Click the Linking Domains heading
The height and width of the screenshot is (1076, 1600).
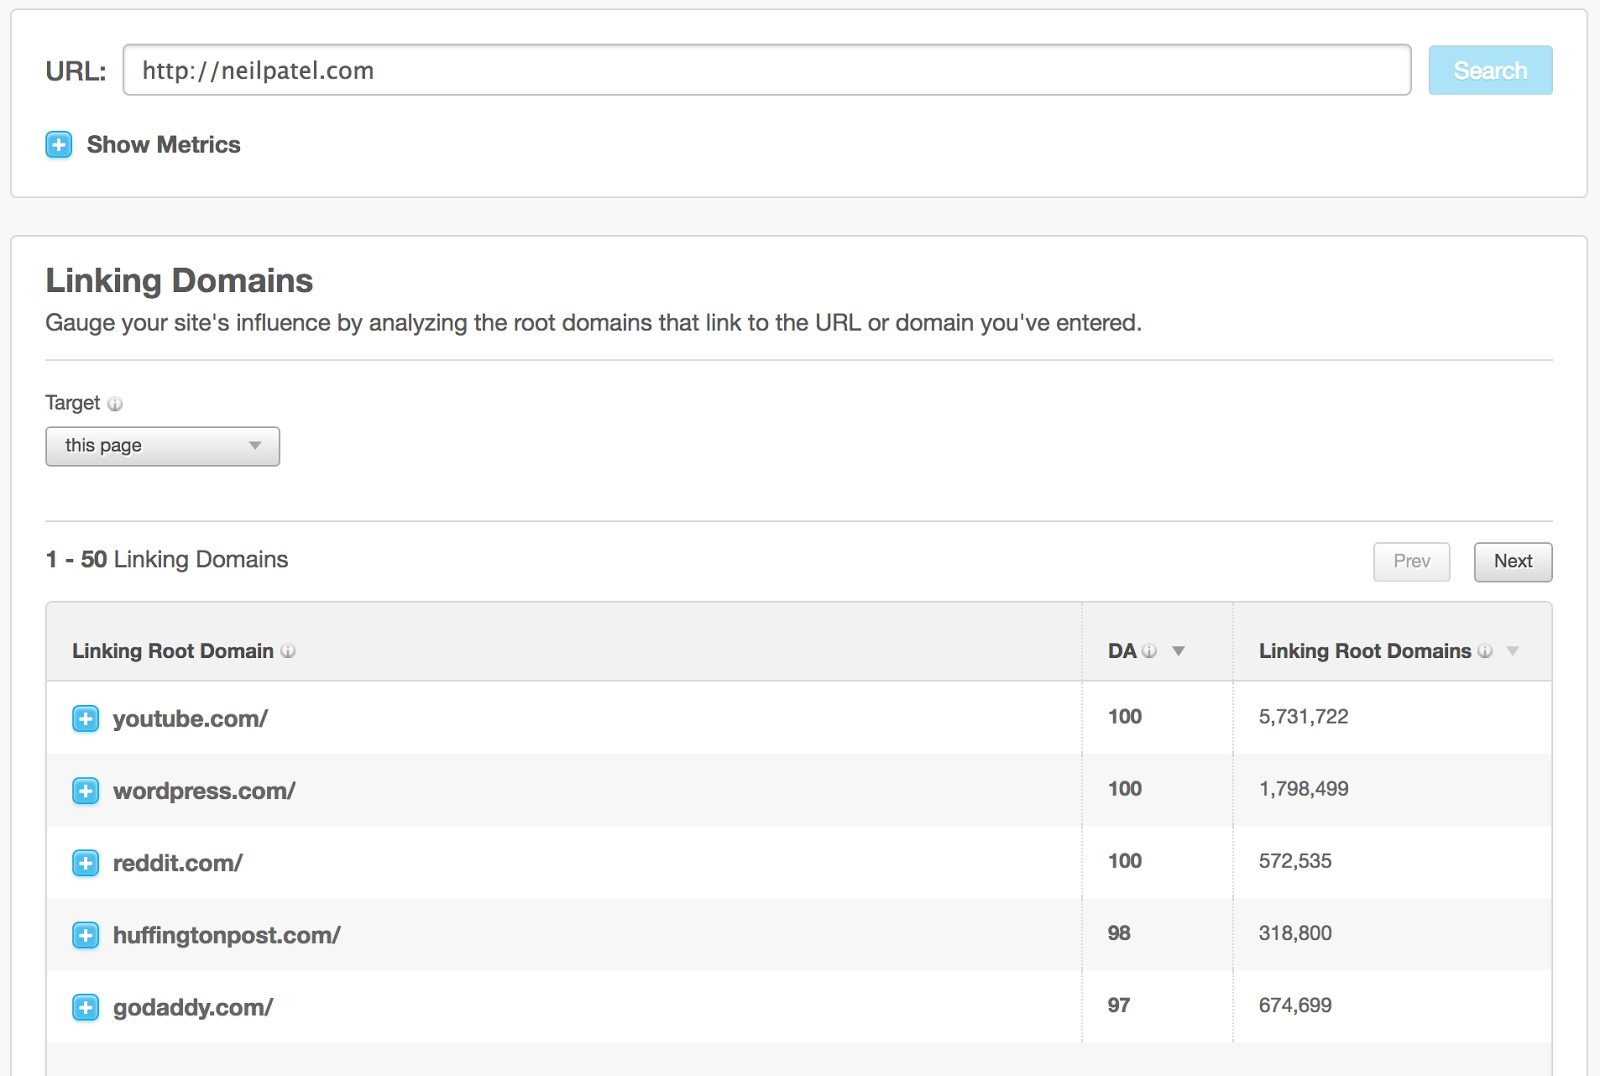179,281
